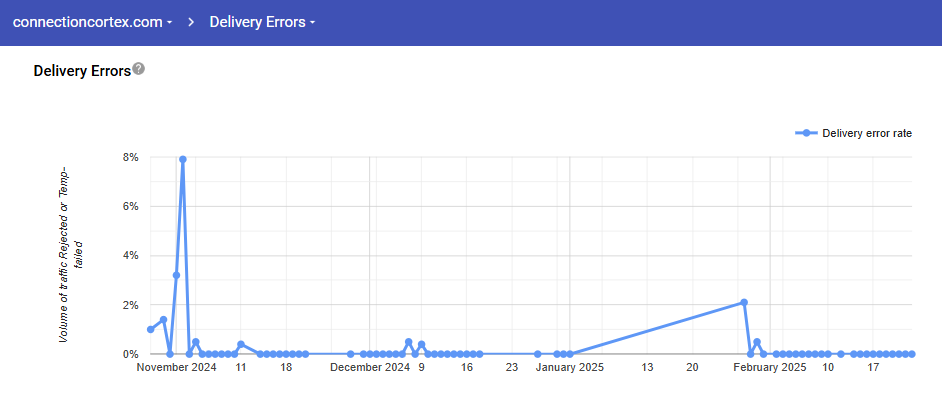Select the late January 2% data point
Viewport: 942px width, 402px height.
click(x=744, y=302)
